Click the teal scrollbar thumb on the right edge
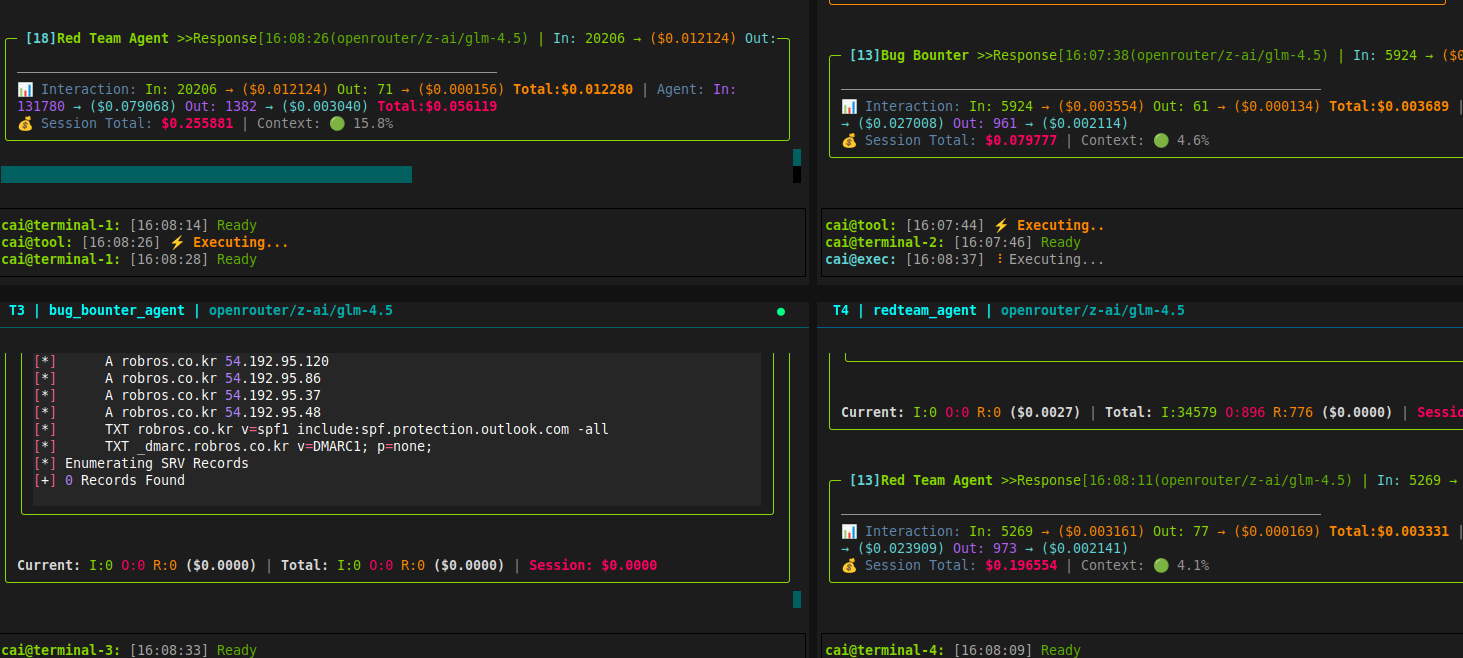 [796, 156]
